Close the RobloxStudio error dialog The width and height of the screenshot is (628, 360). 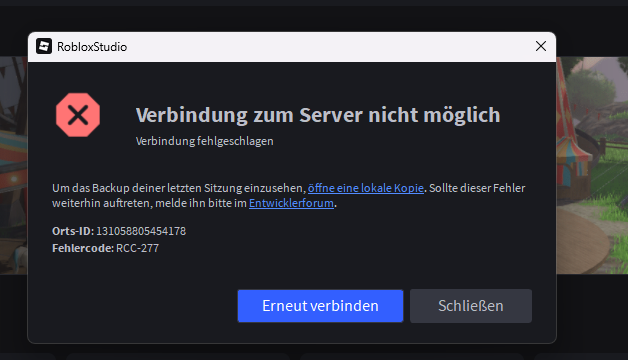point(541,46)
